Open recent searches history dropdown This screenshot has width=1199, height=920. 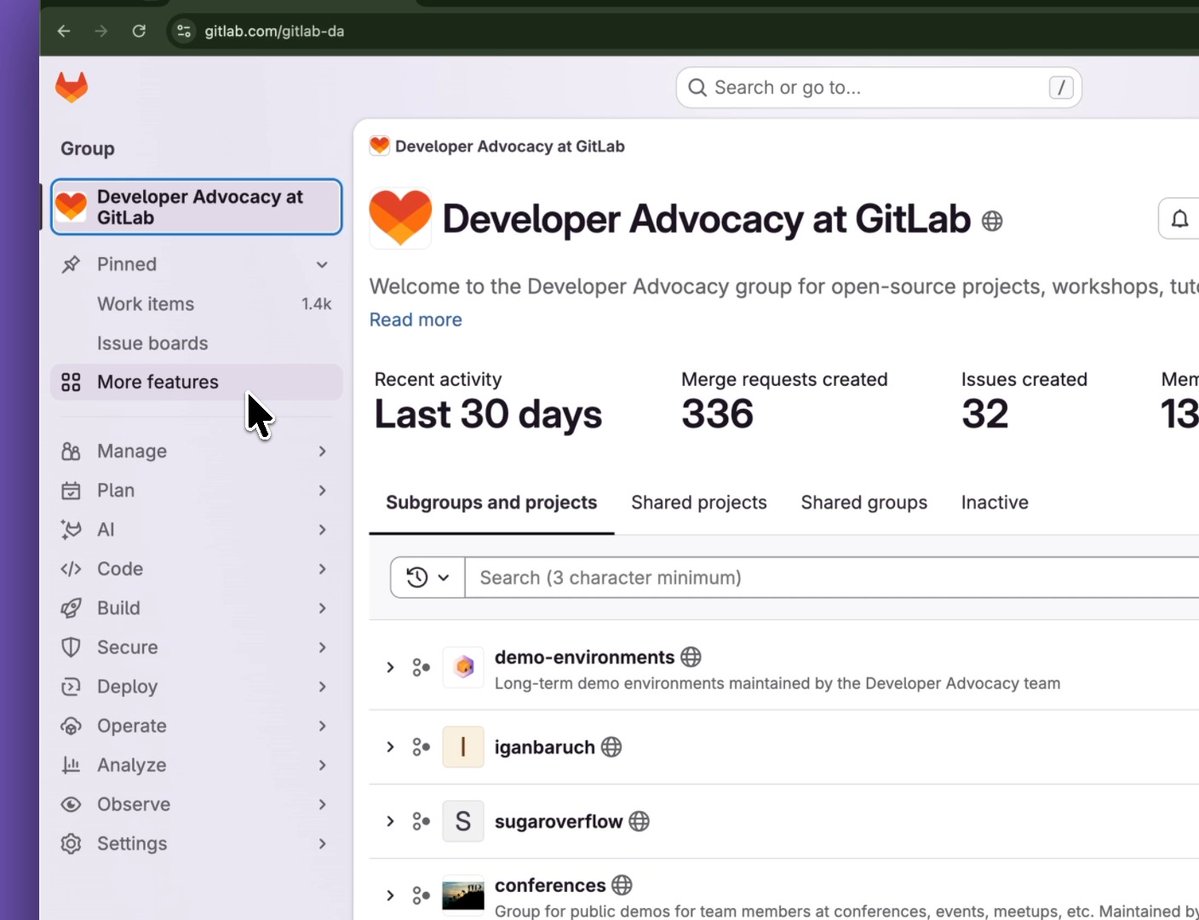click(x=427, y=577)
